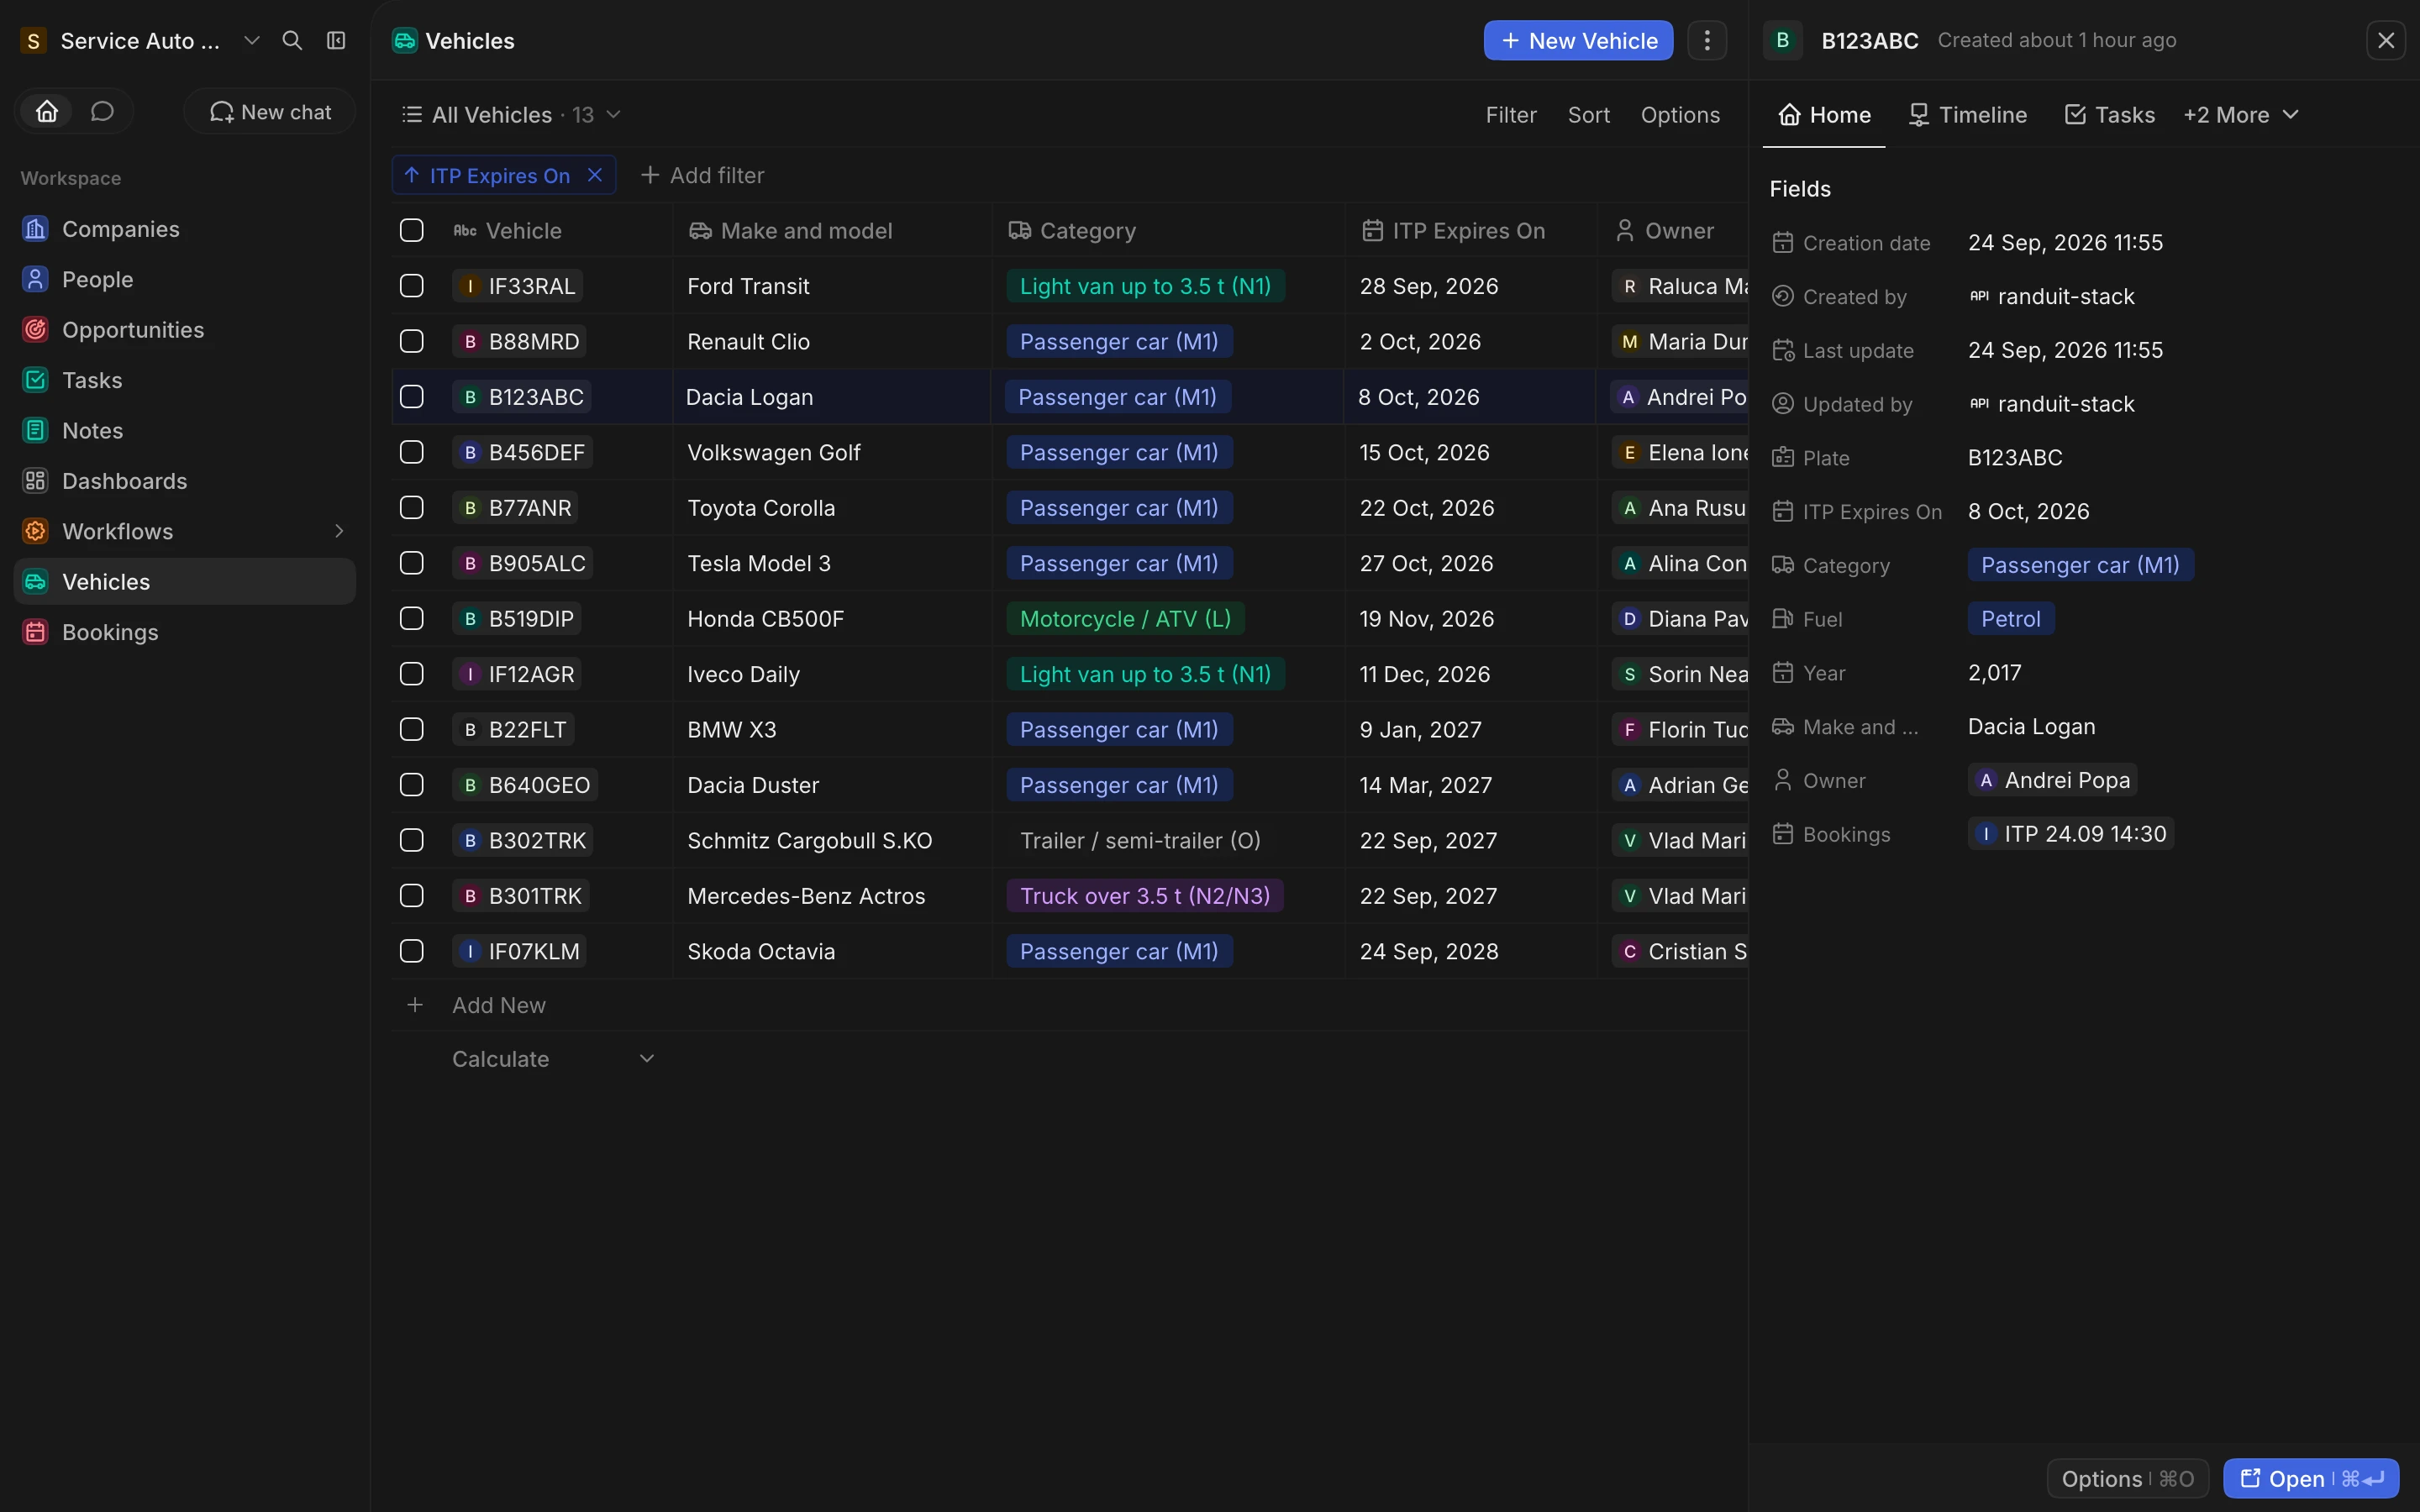Viewport: 2420px width, 1512px height.
Task: Click the Make and model column header
Action: [831, 231]
